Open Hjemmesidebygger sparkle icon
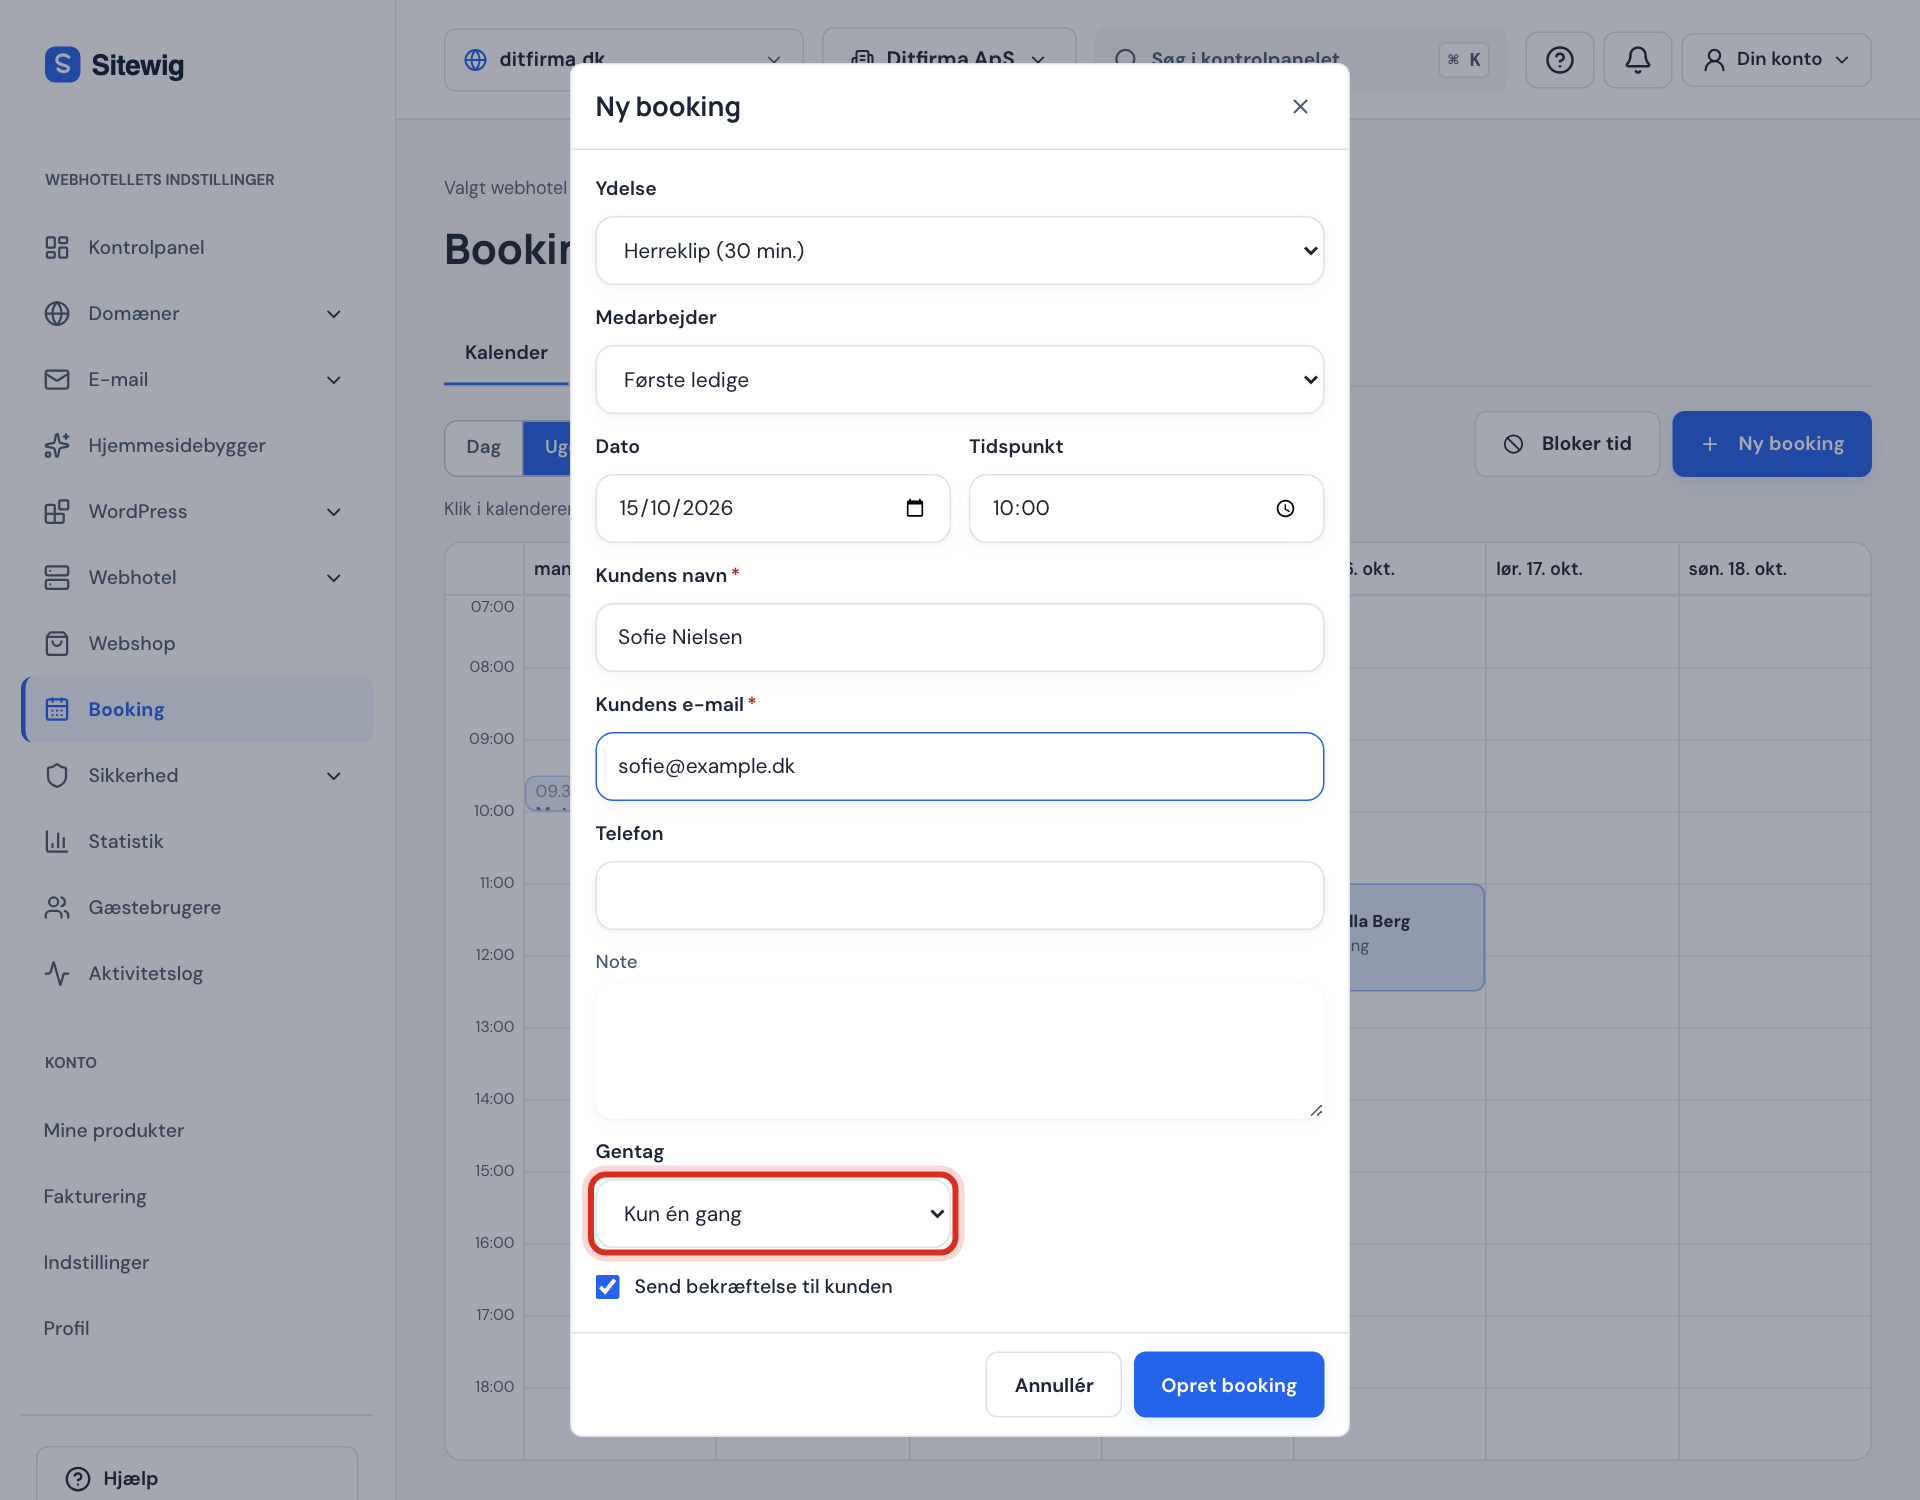The height and width of the screenshot is (1500, 1920). (x=57, y=445)
